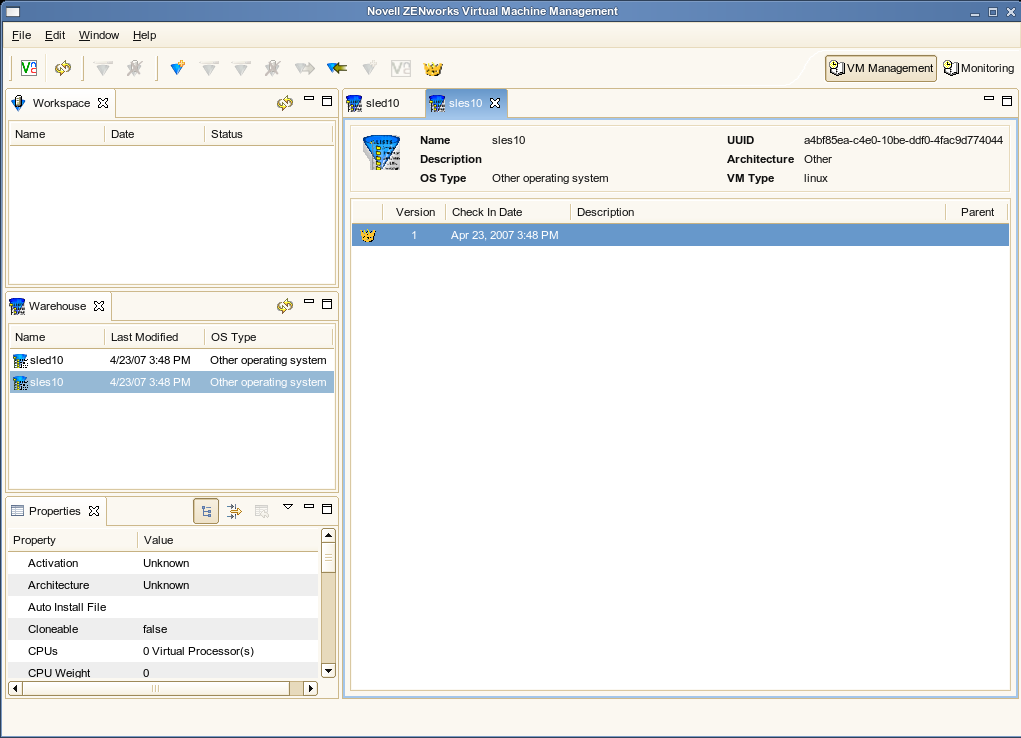The image size is (1021, 738).
Task: Click the blue and green arrow toolbar icon
Action: [x=337, y=68]
